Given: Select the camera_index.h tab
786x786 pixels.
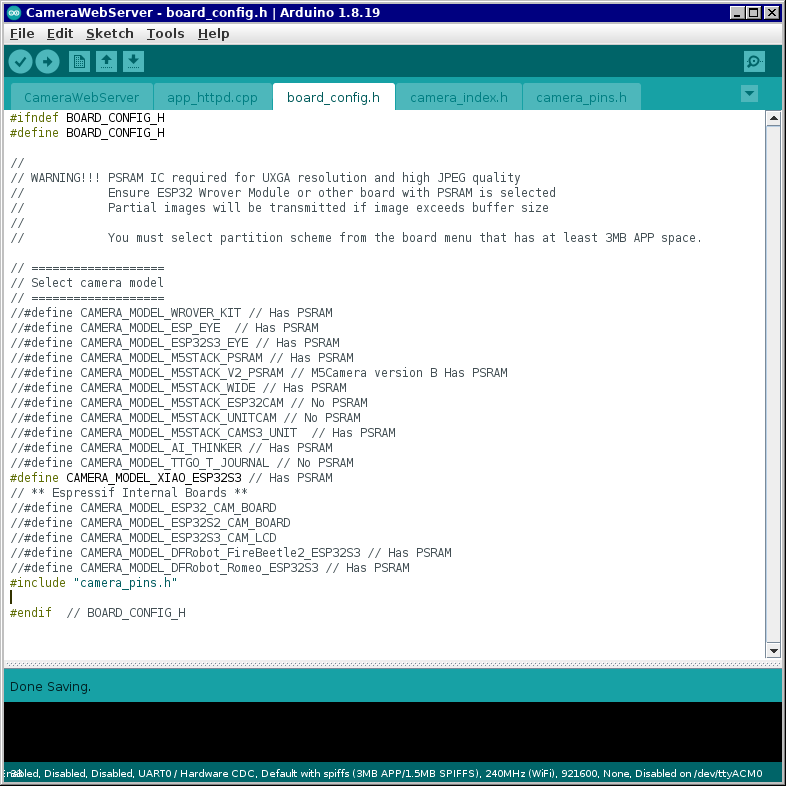Looking at the screenshot, I should click(458, 98).
